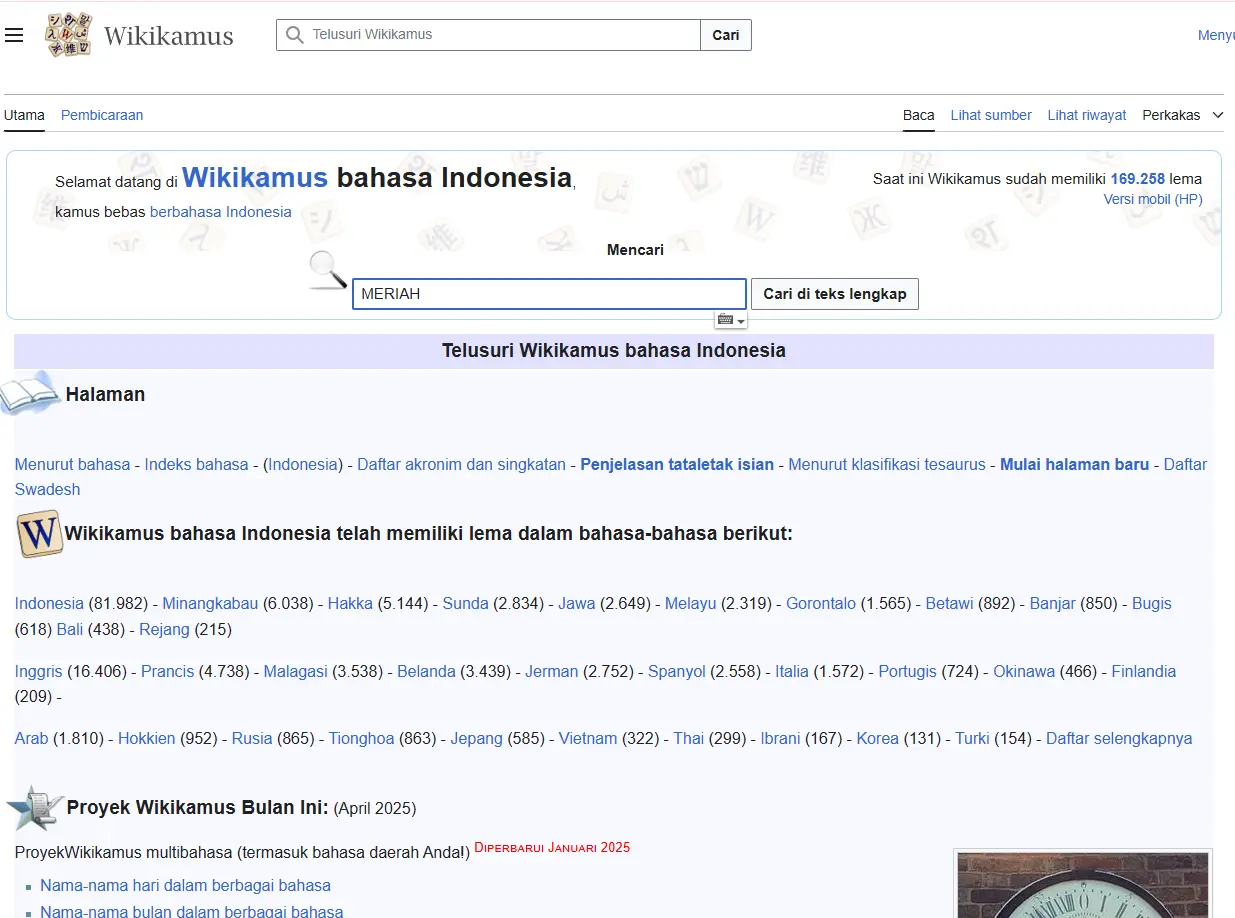
Task: Click the Wikikamus puzzle logo
Action: [68, 34]
